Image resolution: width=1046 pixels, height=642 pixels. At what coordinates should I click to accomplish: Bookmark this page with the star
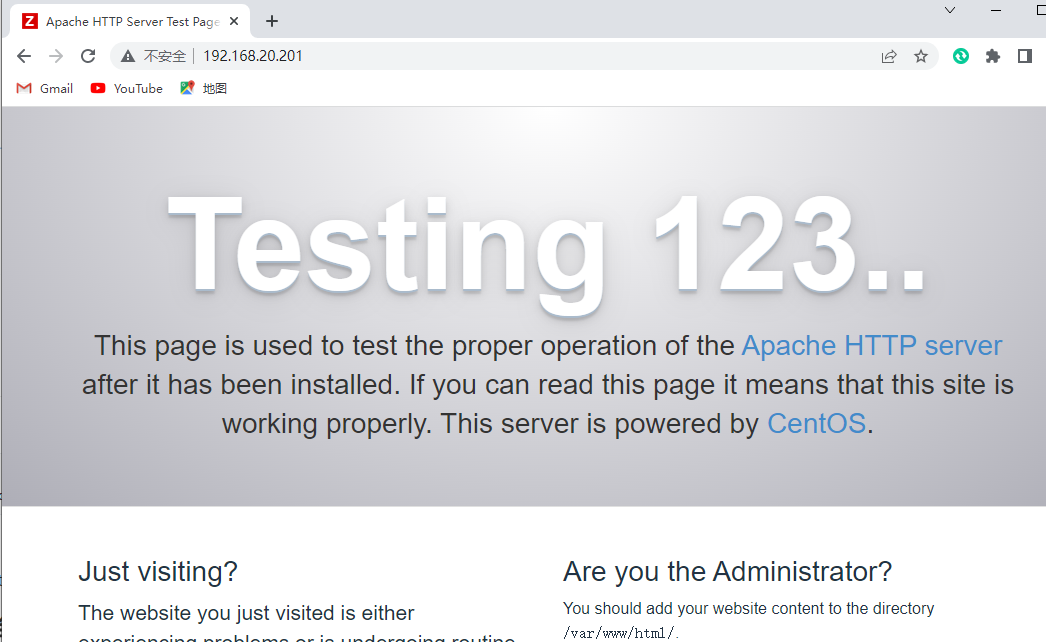tap(921, 56)
